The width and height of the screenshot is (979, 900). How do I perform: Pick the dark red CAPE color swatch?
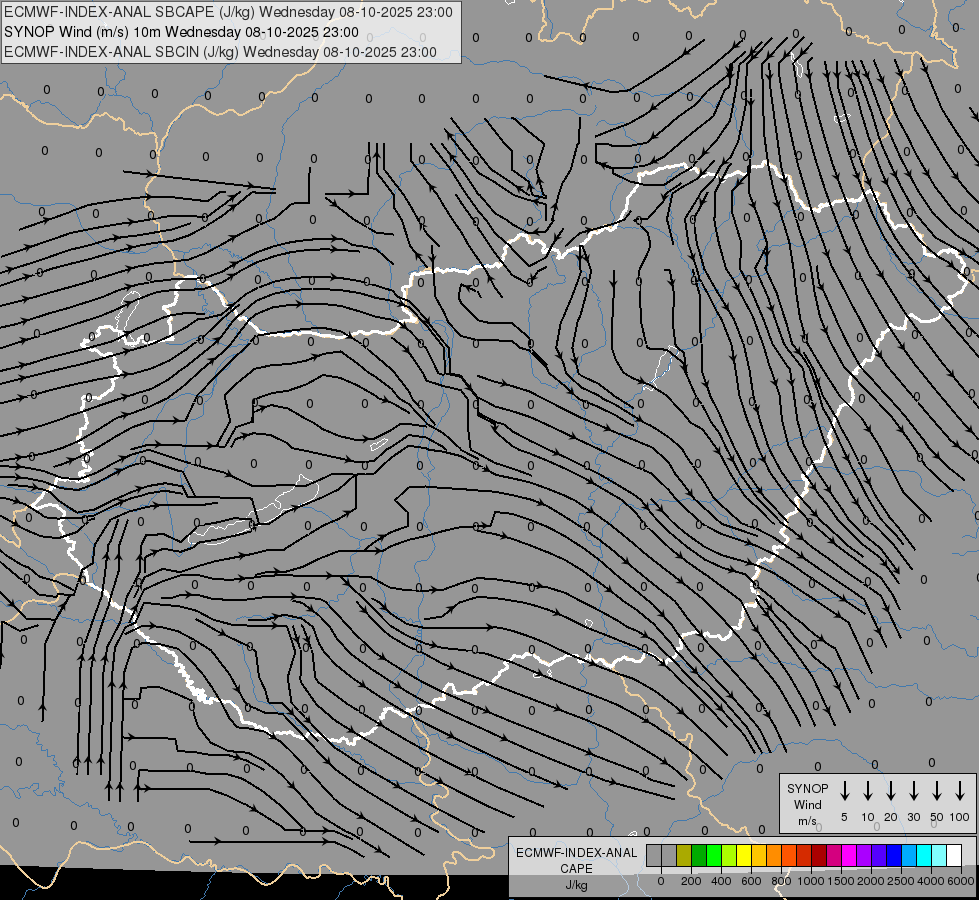coord(819,856)
